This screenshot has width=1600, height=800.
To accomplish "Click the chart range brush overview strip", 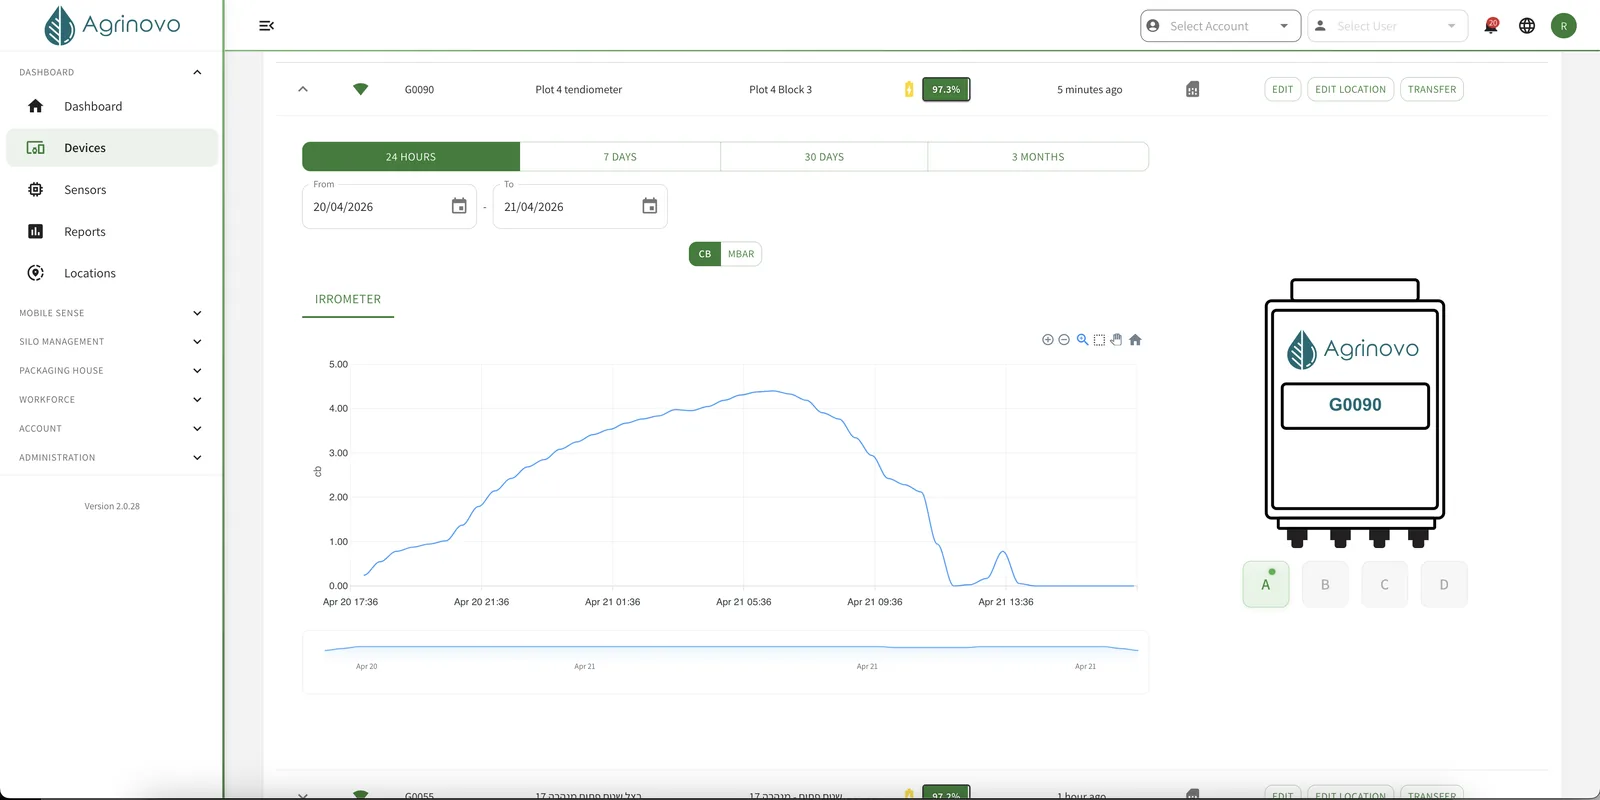I will pyautogui.click(x=726, y=661).
